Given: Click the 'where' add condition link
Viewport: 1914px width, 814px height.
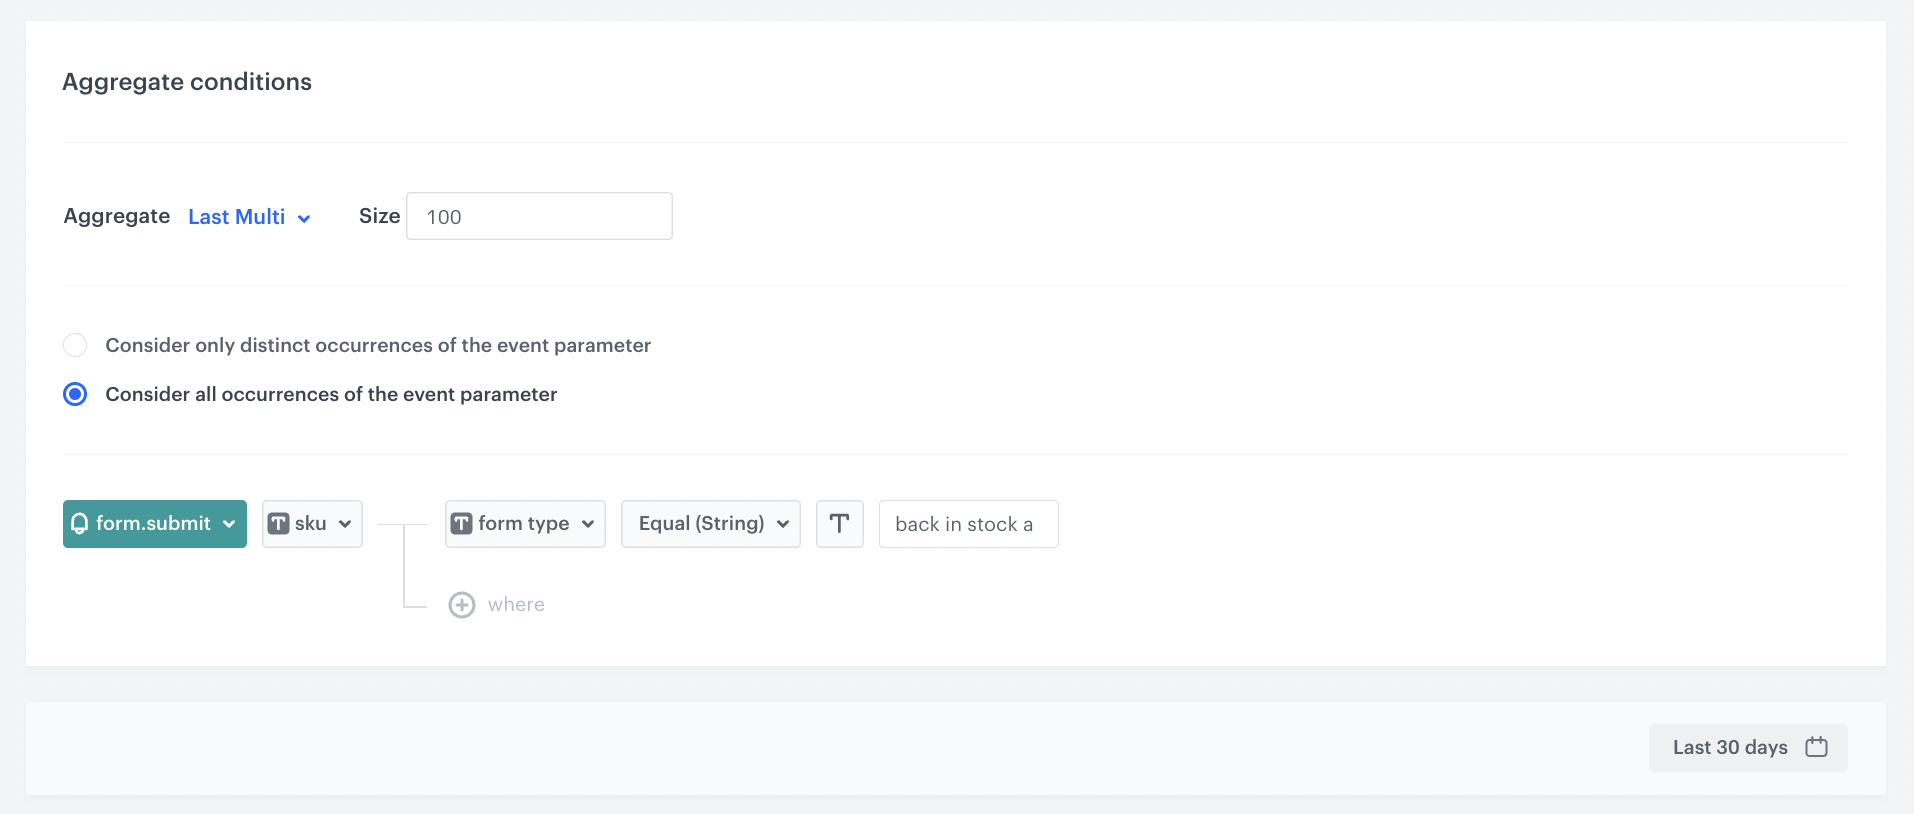Looking at the screenshot, I should pos(516,605).
